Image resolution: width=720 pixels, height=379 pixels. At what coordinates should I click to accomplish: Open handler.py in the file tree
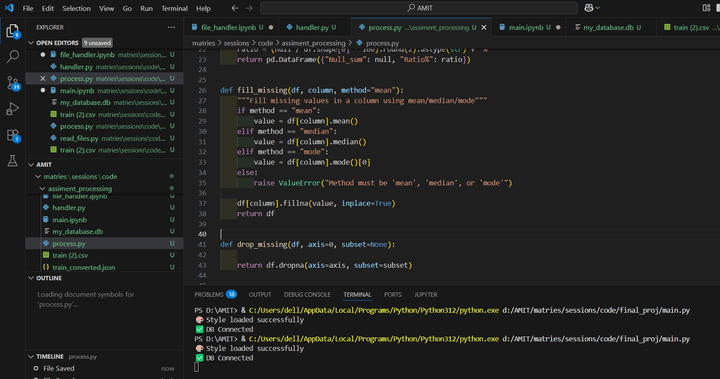[104, 208]
